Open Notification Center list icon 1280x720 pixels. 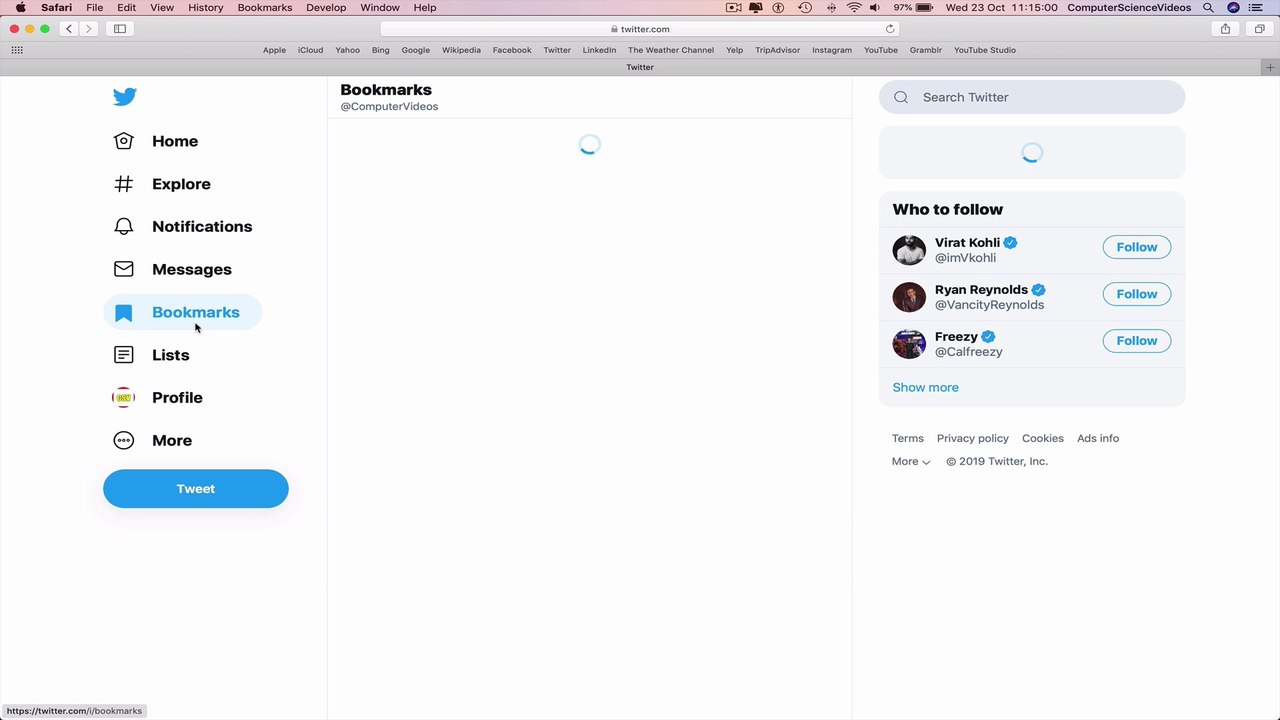1256,7
